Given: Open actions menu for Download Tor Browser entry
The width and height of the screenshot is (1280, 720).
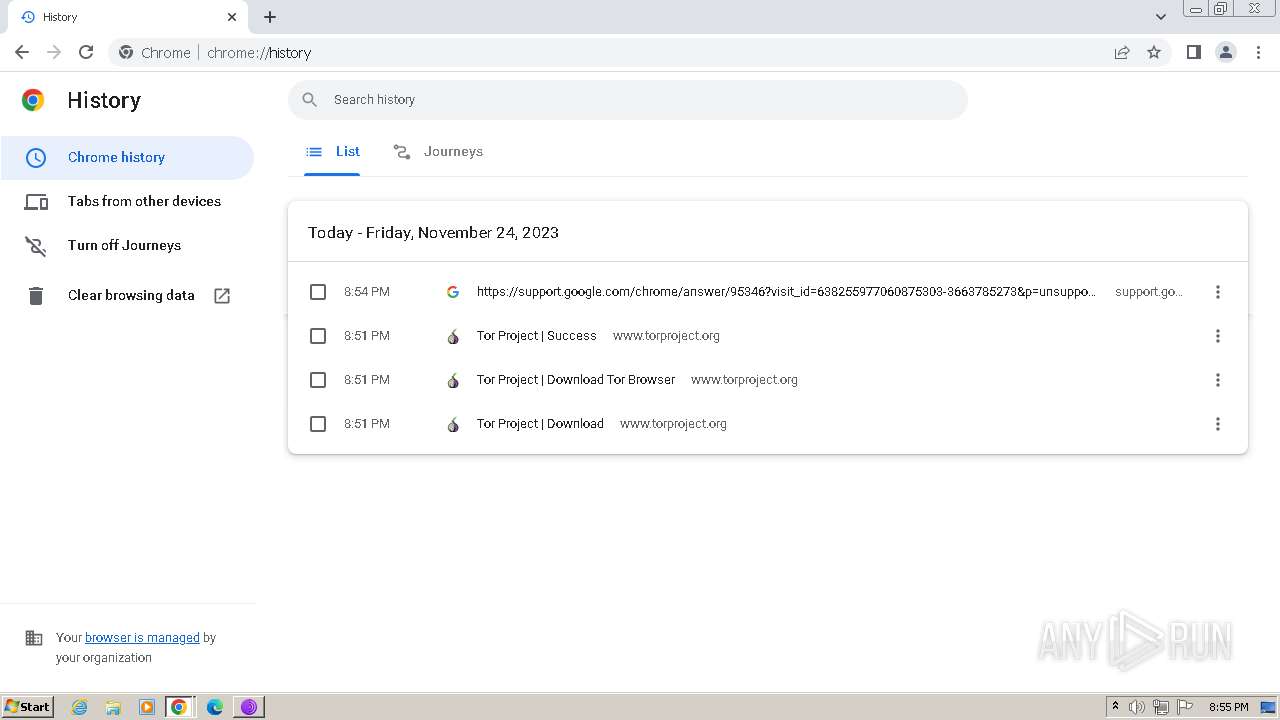Looking at the screenshot, I should (1217, 380).
